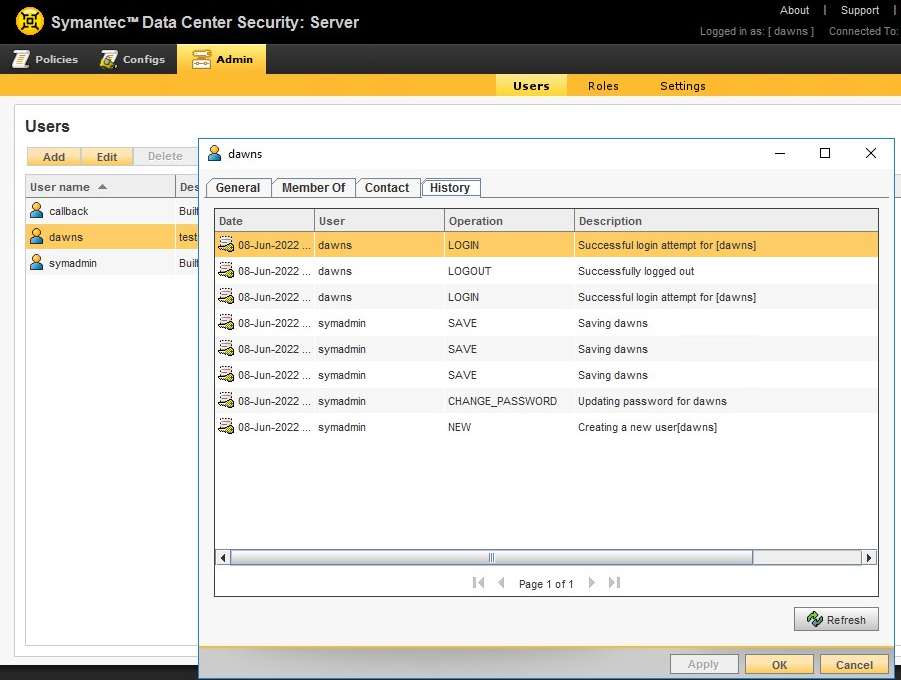Click the scroll right arrow
Screen dimensions: 901x680
[868, 557]
